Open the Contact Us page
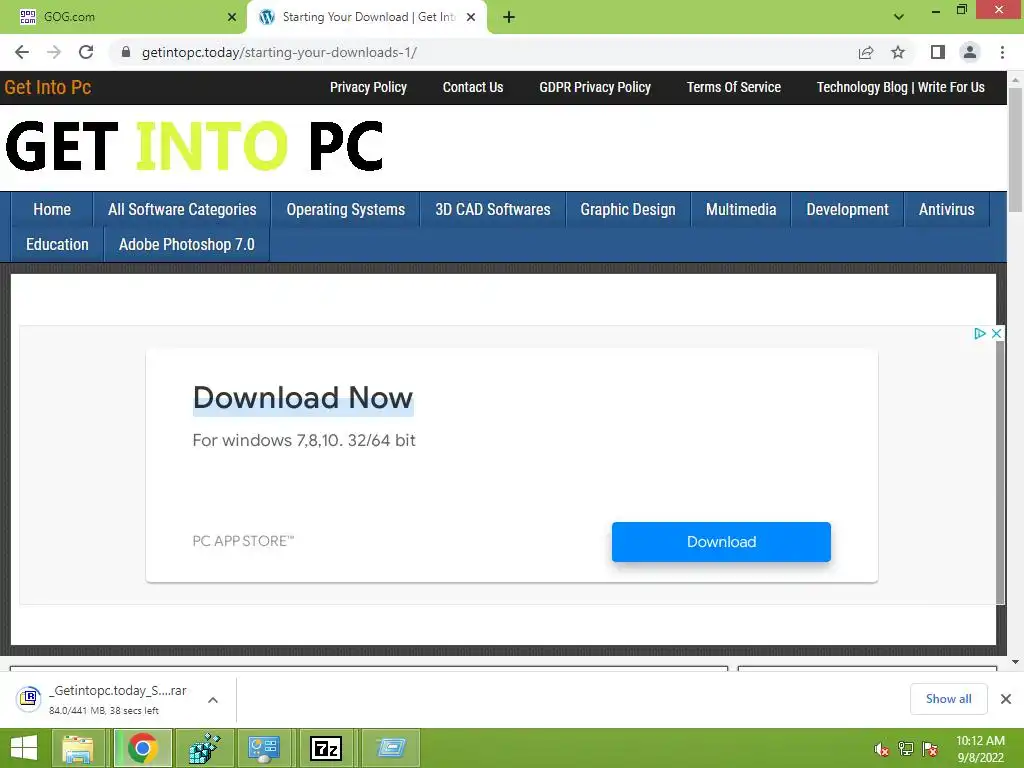Image resolution: width=1024 pixels, height=768 pixels. [x=473, y=88]
